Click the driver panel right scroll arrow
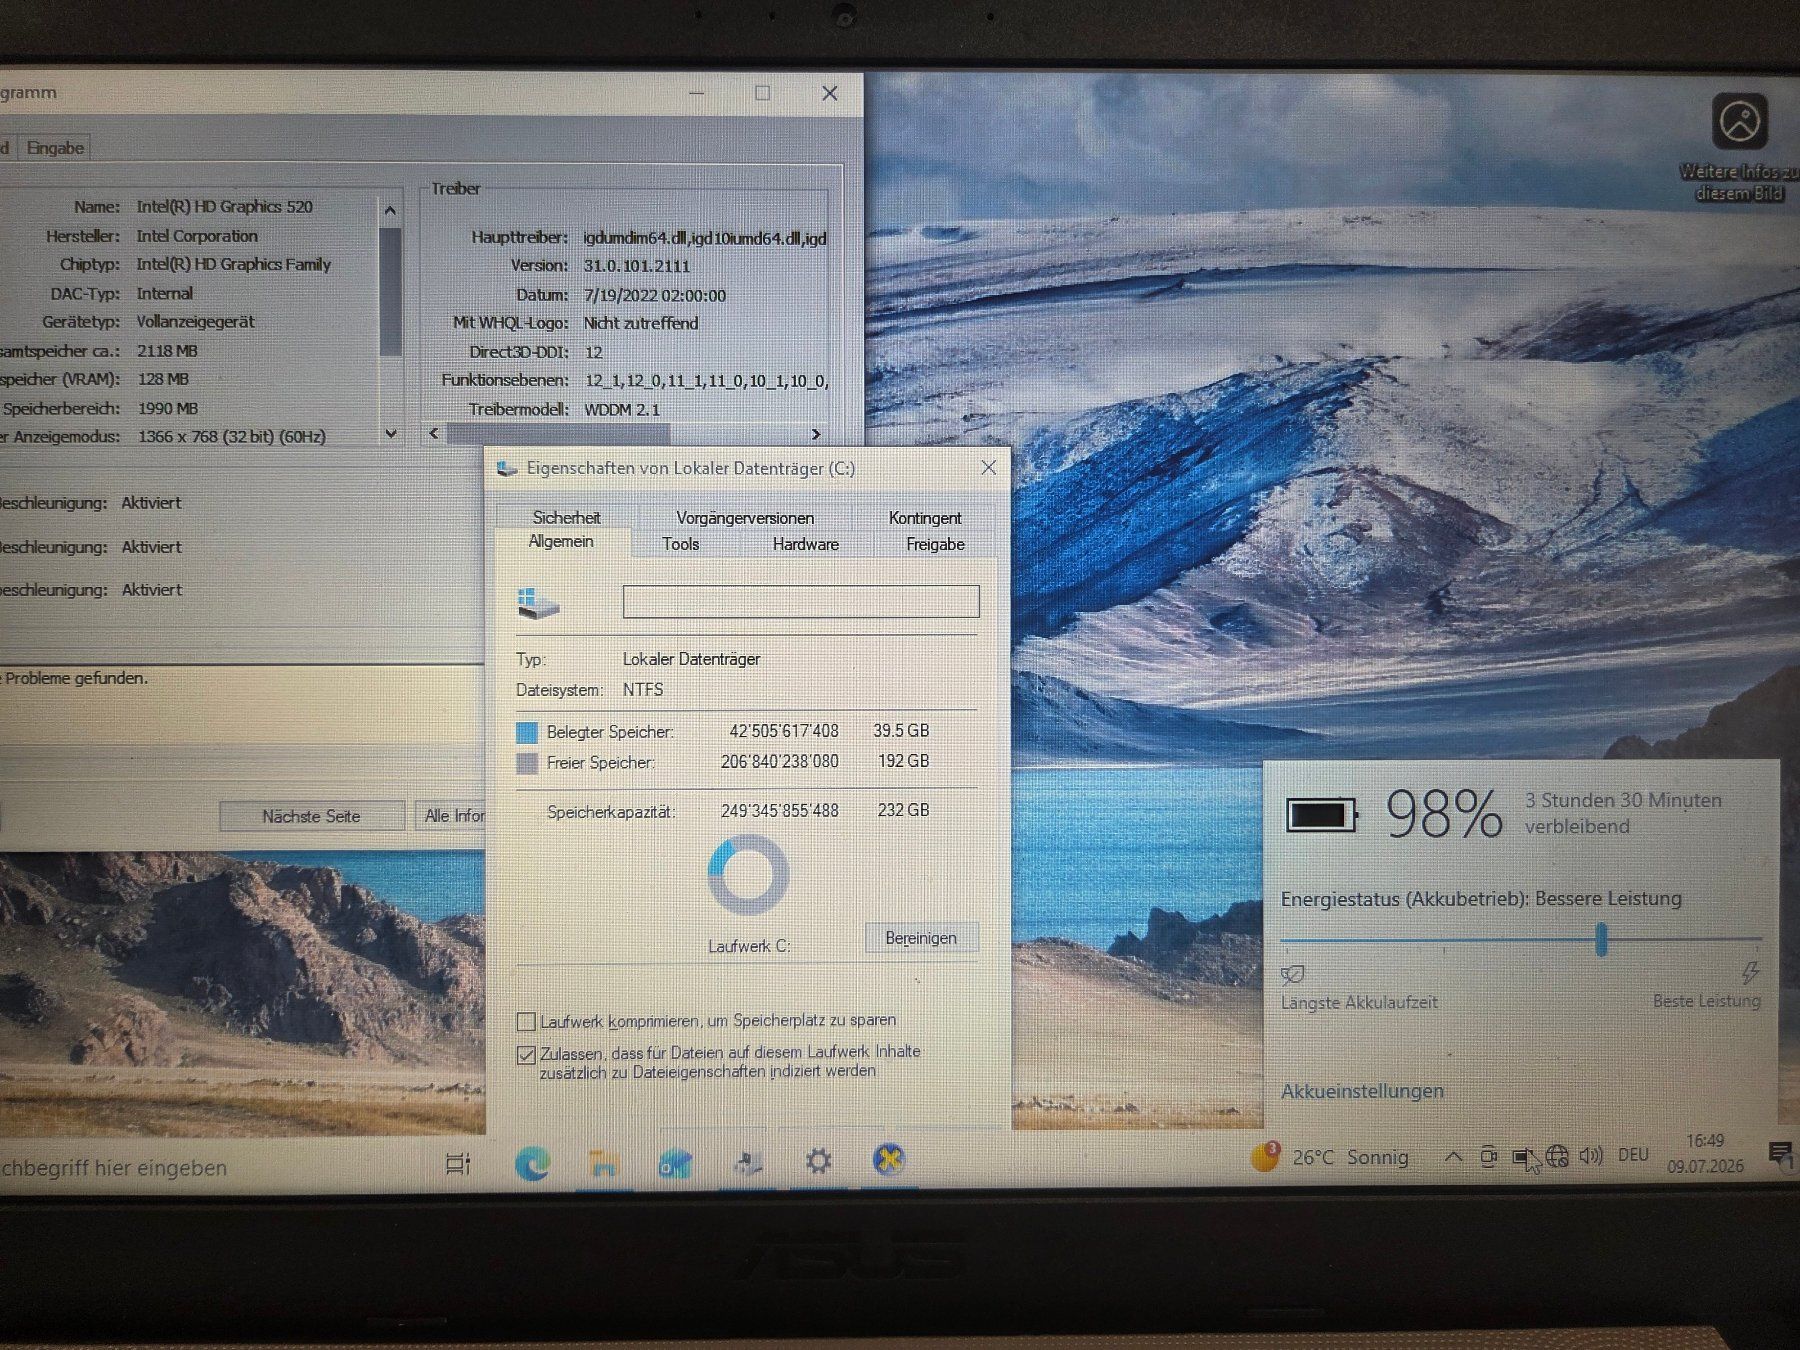The width and height of the screenshot is (1800, 1350). 816,434
